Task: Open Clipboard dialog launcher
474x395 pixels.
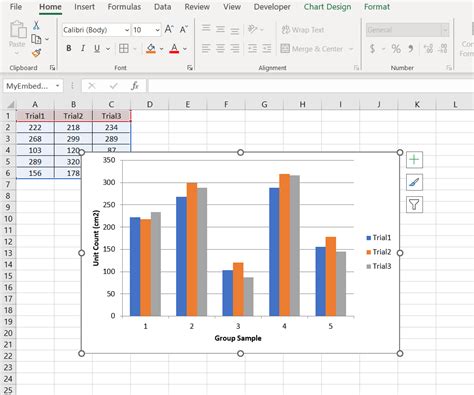Action: [52, 68]
